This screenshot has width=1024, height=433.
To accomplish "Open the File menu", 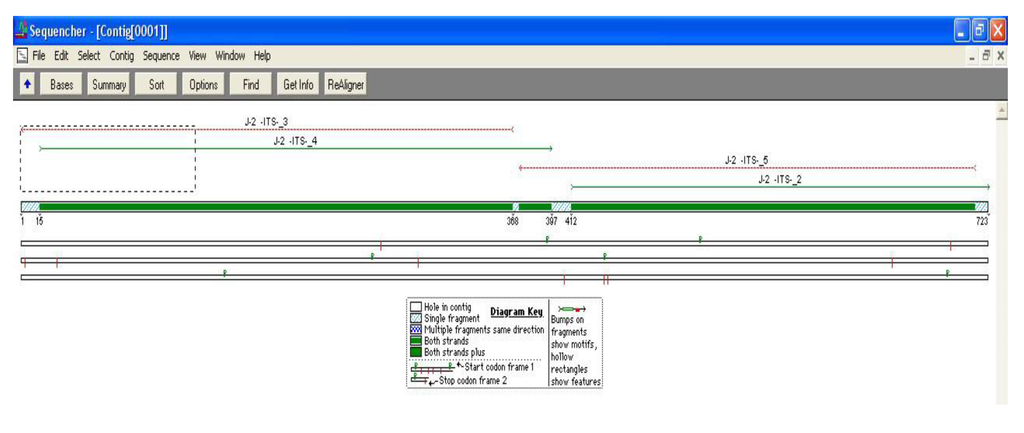I will tap(40, 56).
